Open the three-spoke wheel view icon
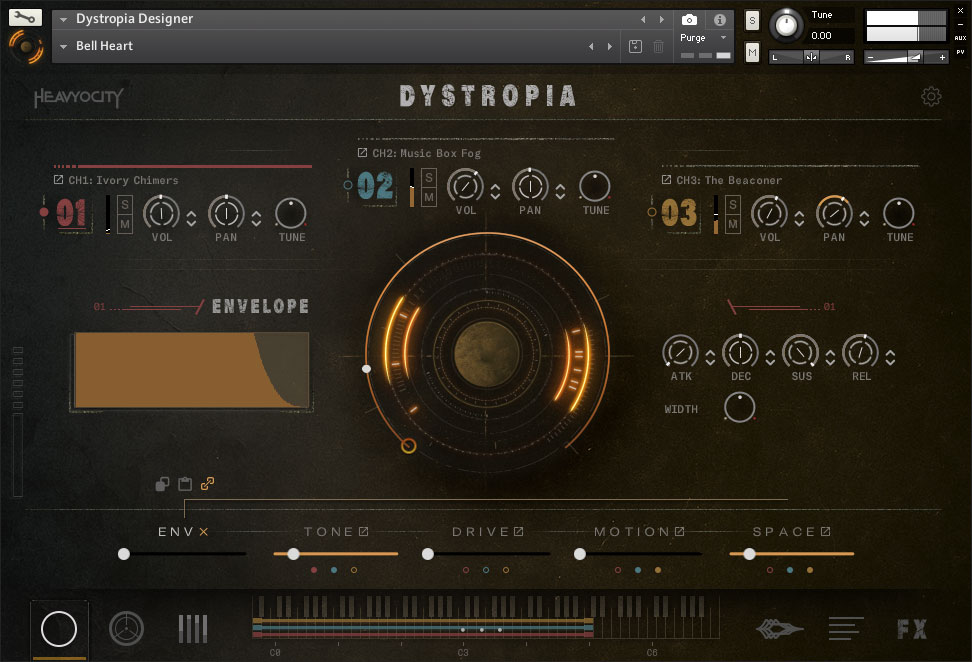The height and width of the screenshot is (662, 972). click(x=127, y=629)
